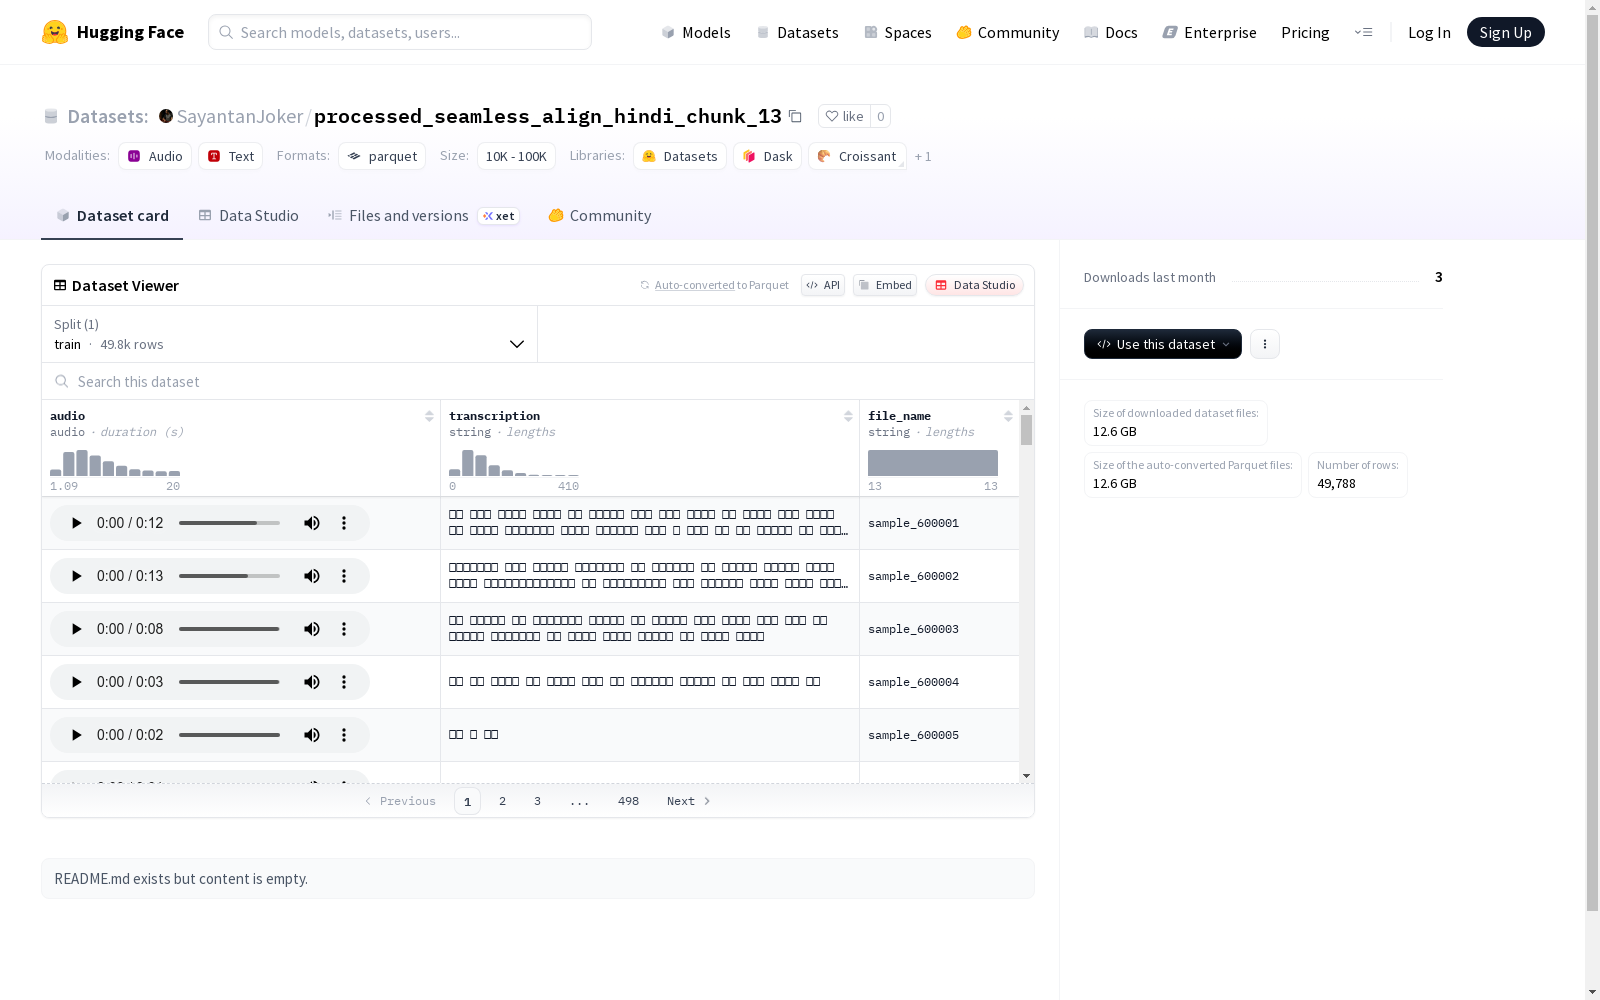Select the Dask library tag
The height and width of the screenshot is (1000, 1600).
point(767,156)
